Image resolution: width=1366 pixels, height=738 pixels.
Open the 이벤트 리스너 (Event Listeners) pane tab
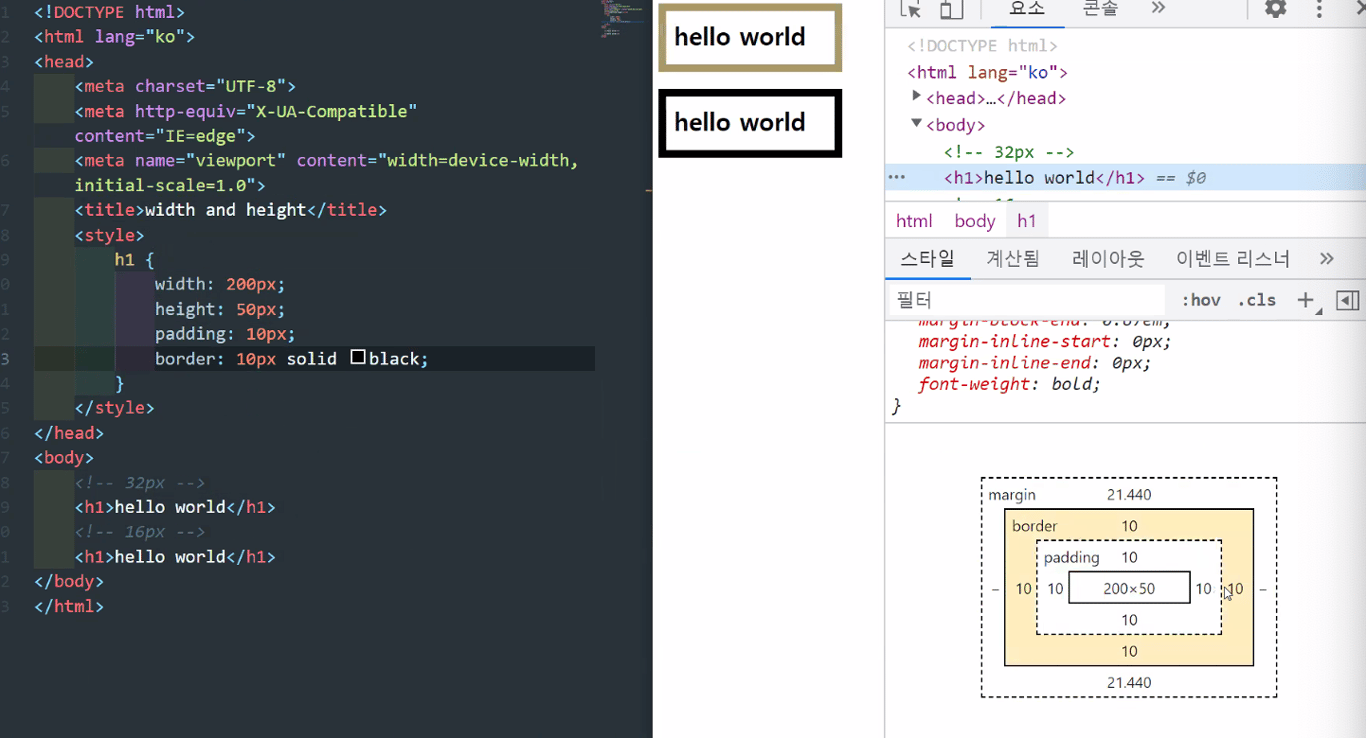[x=1233, y=259]
